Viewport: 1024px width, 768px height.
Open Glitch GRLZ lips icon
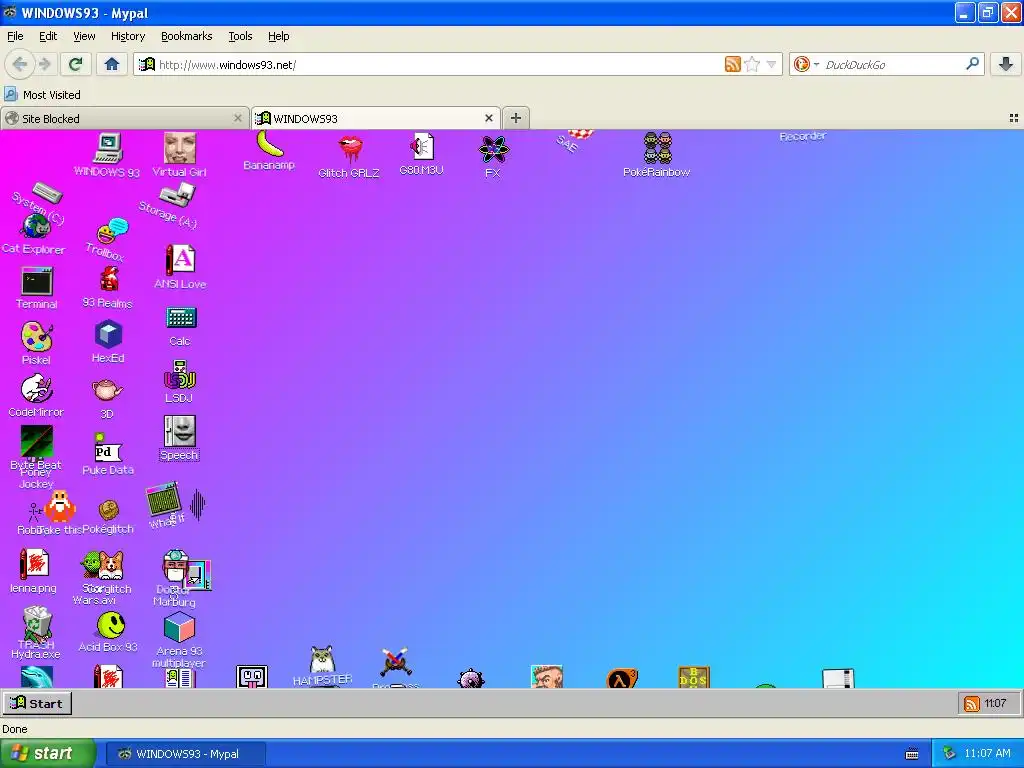click(x=350, y=150)
